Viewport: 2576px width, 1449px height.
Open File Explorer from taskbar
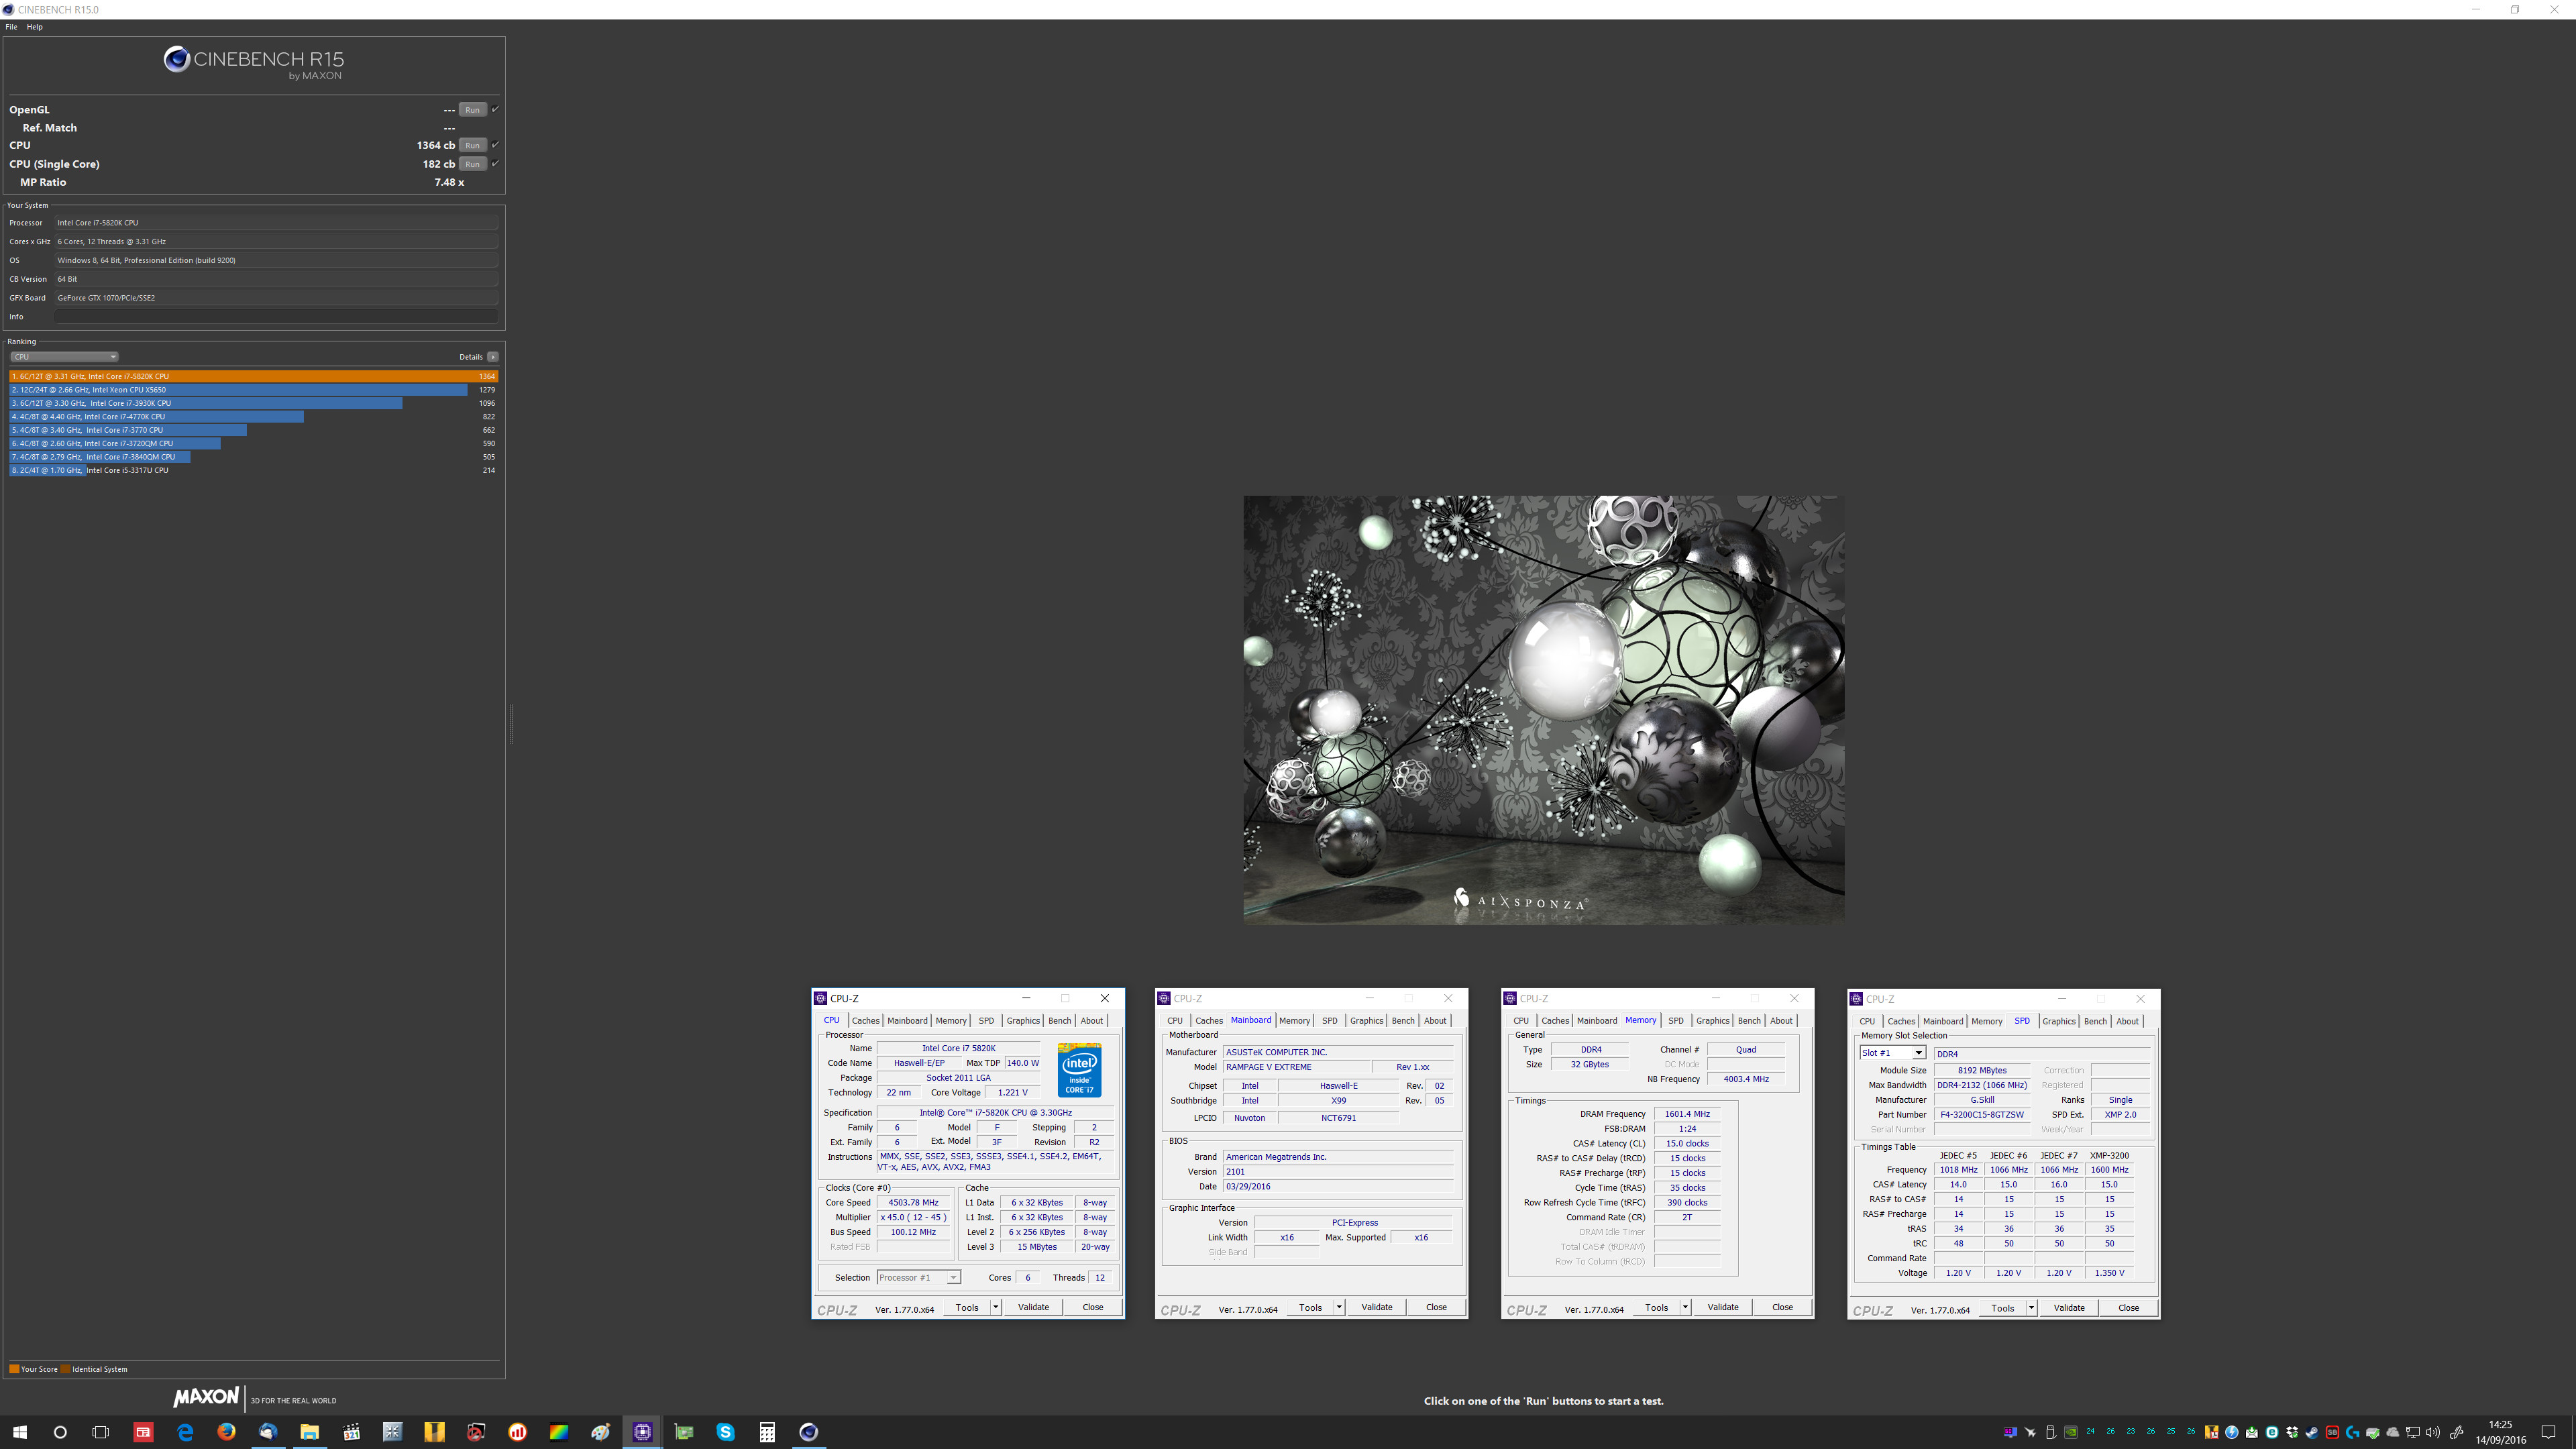tap(309, 1432)
